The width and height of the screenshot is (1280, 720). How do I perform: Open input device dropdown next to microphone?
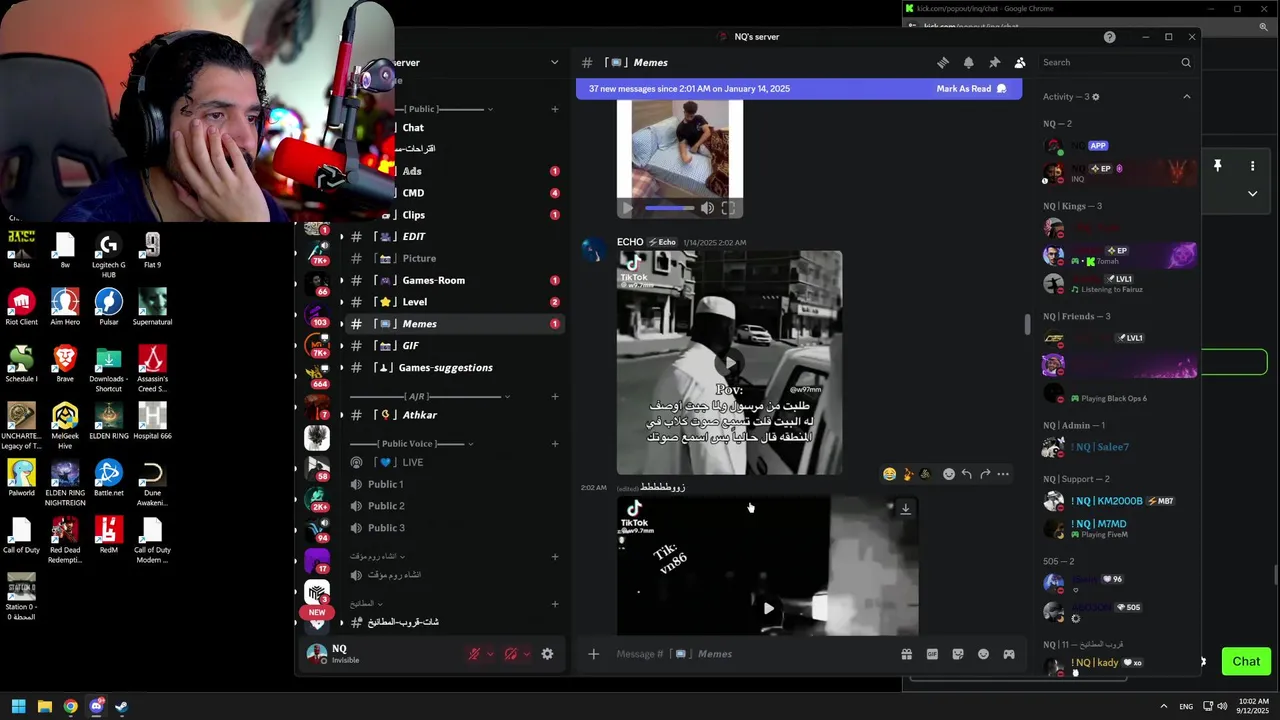pyautogui.click(x=490, y=654)
